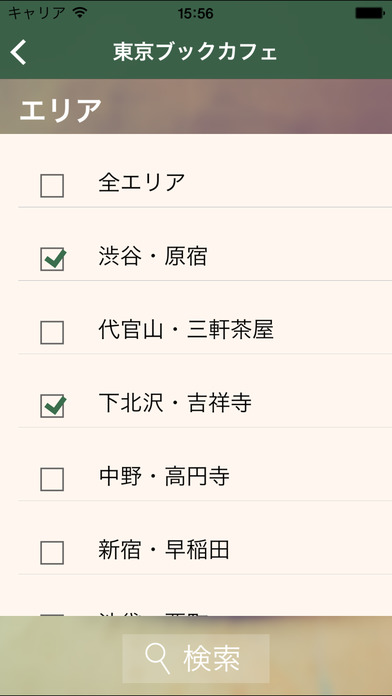Tap the battery indicator icon

tap(369, 13)
